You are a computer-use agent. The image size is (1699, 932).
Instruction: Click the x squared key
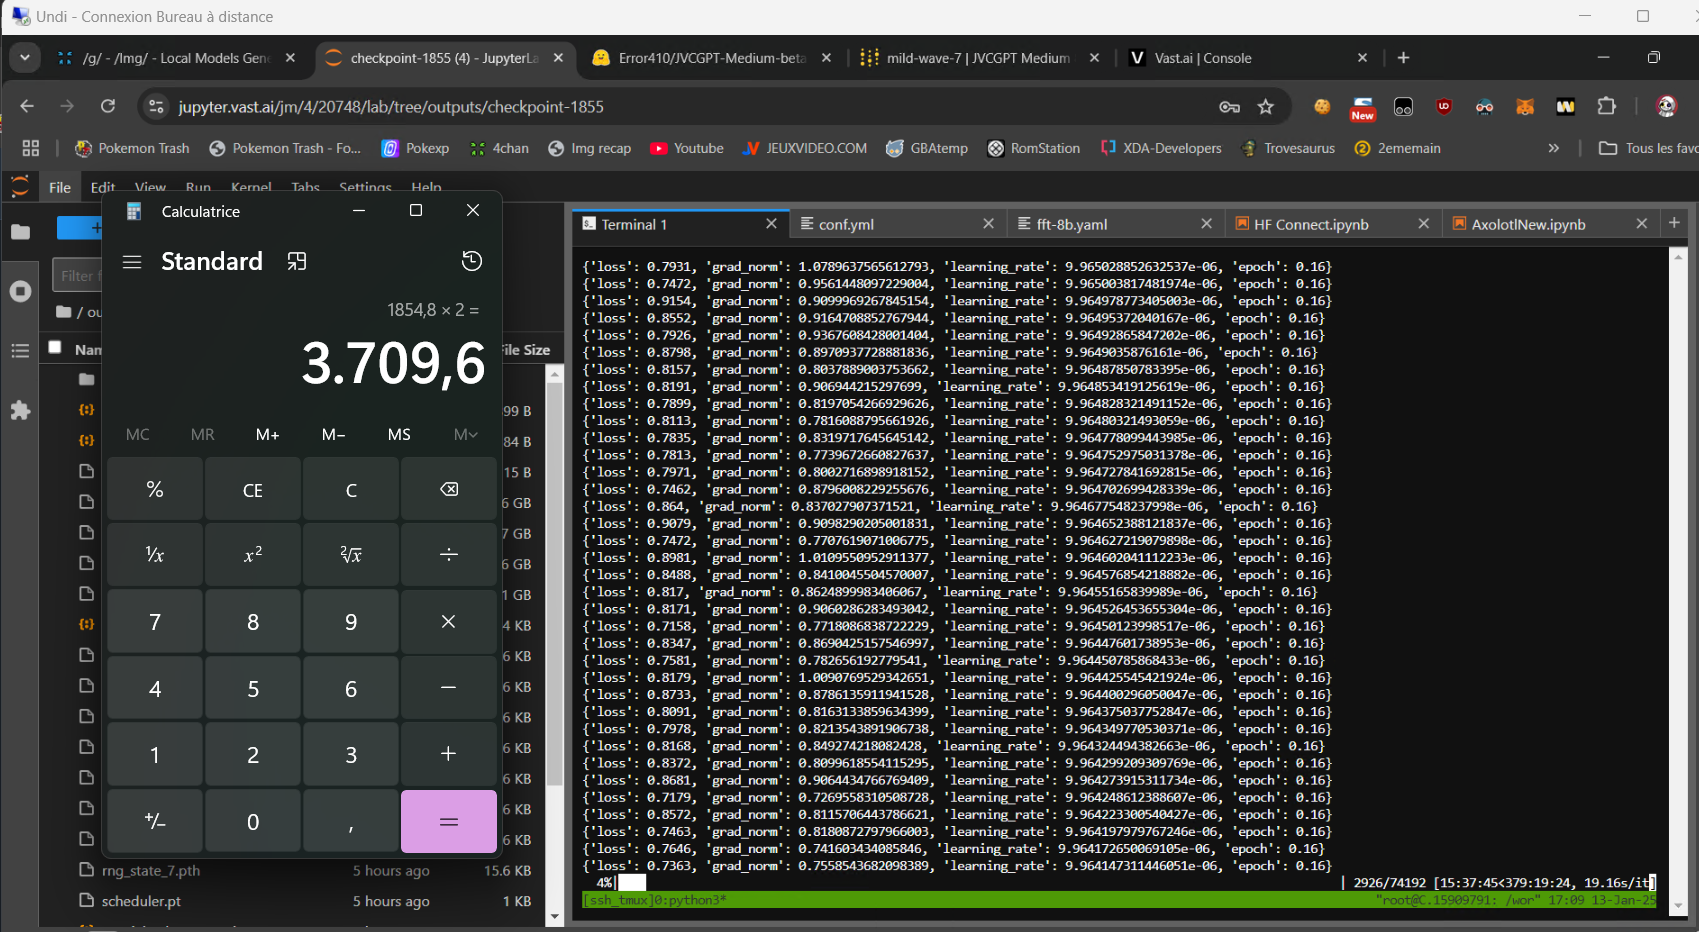(x=253, y=555)
